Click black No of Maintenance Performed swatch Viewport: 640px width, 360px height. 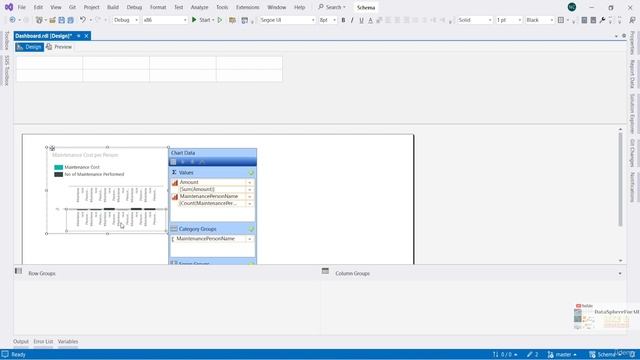click(x=58, y=174)
